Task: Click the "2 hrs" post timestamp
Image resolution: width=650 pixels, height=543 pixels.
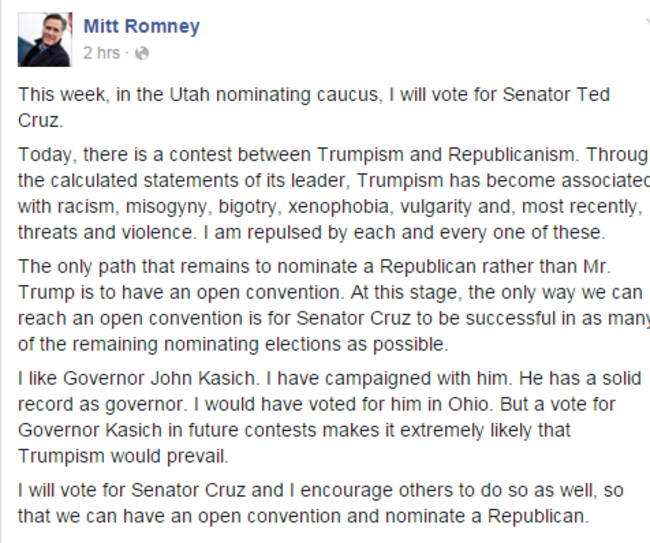Action: tap(103, 52)
